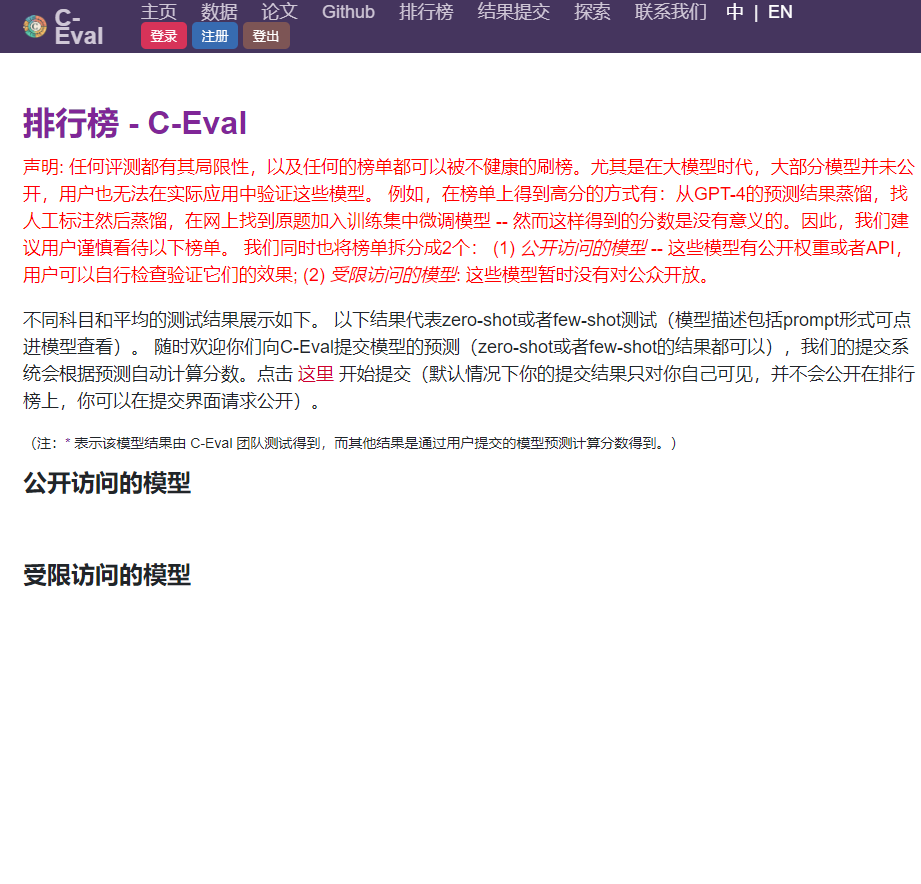Click the brown 登出 button
921x884 pixels.
(x=266, y=36)
